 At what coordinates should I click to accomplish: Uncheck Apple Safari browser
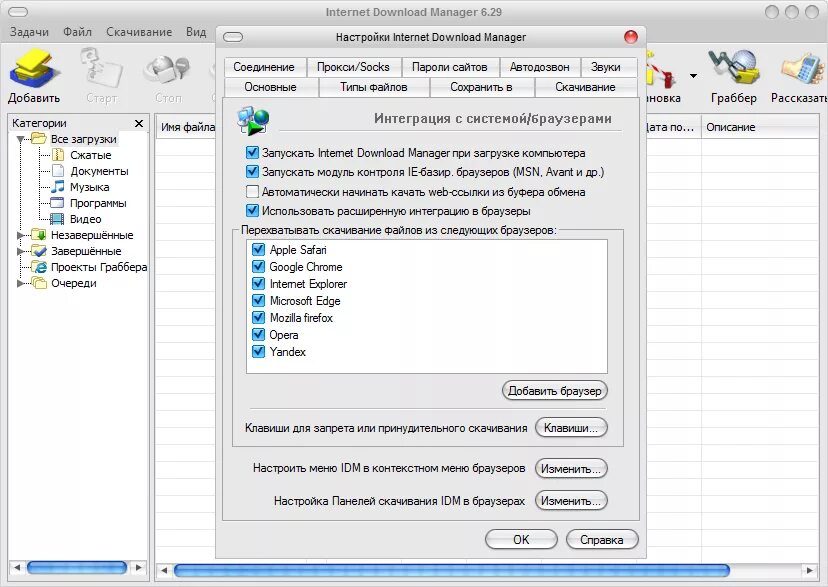click(x=258, y=249)
